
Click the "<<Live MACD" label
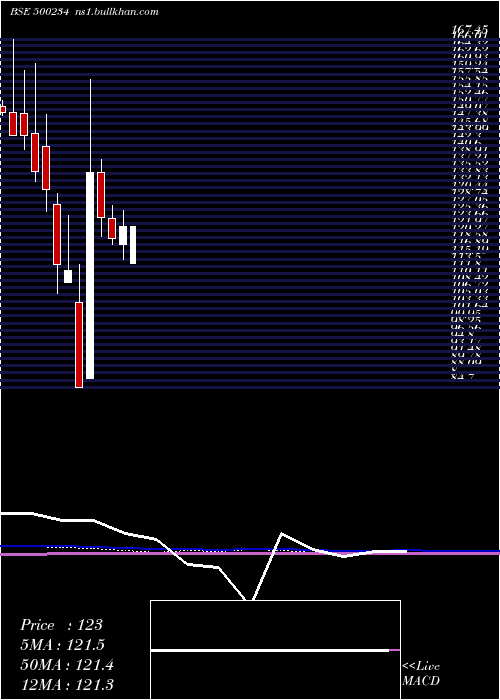(x=421, y=674)
